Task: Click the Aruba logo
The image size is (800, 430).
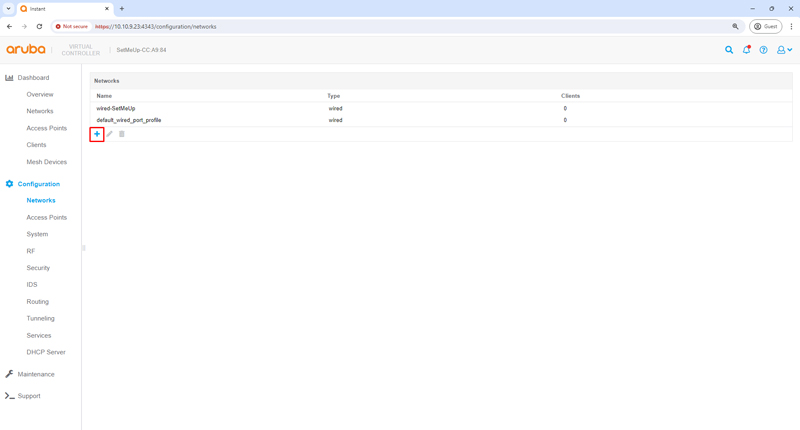Action: pos(26,49)
